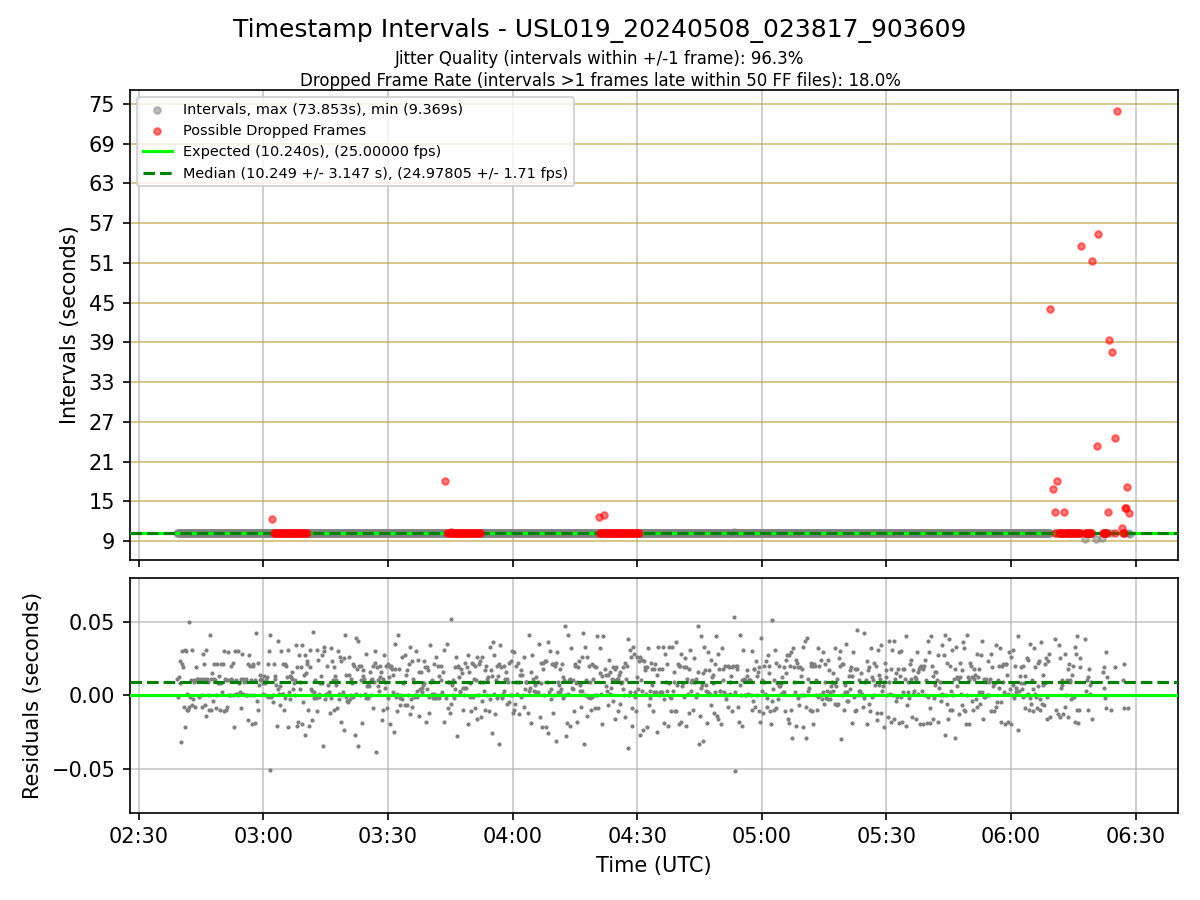Click the chart title "Timestamp Intervals - USL019_20240508_023817_903609"
Viewport: 1200px width, 900px height.
[x=599, y=29]
